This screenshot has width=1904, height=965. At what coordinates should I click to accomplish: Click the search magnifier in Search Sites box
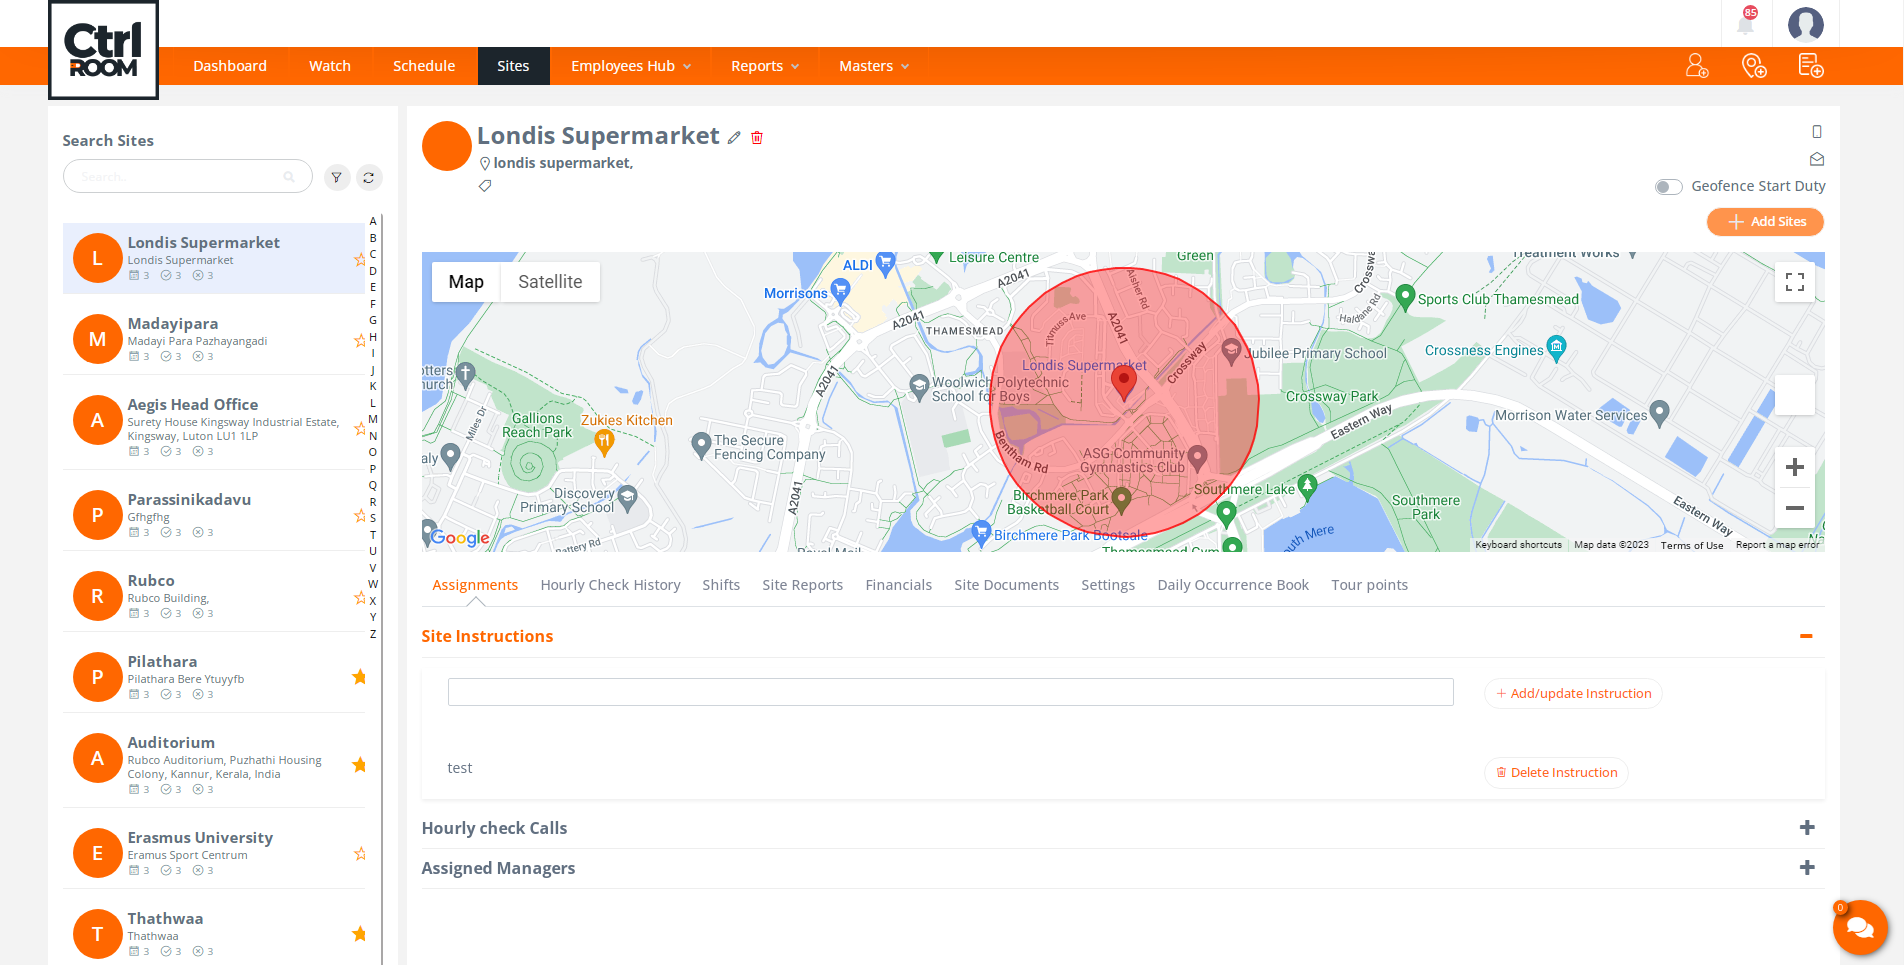[289, 177]
